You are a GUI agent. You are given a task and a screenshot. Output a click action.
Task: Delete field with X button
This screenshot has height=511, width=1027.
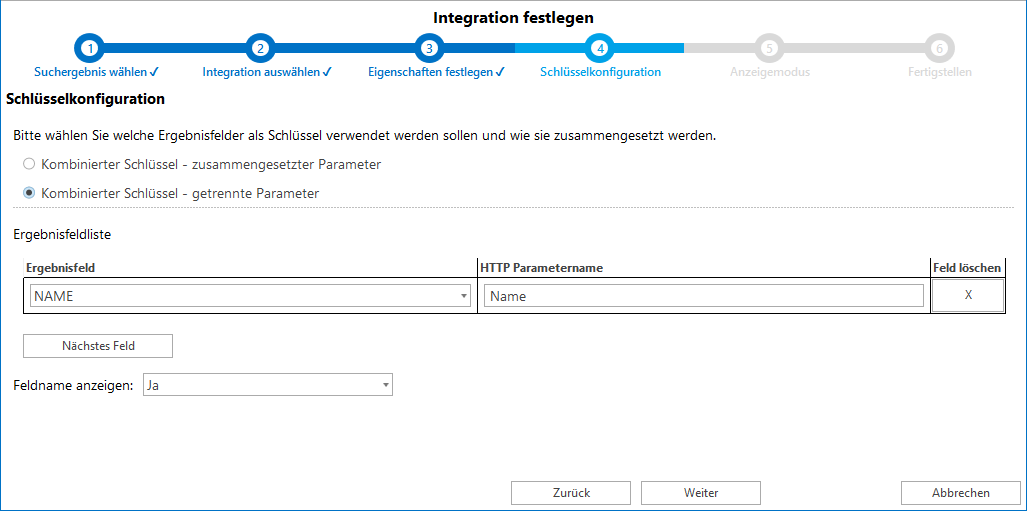tap(967, 296)
